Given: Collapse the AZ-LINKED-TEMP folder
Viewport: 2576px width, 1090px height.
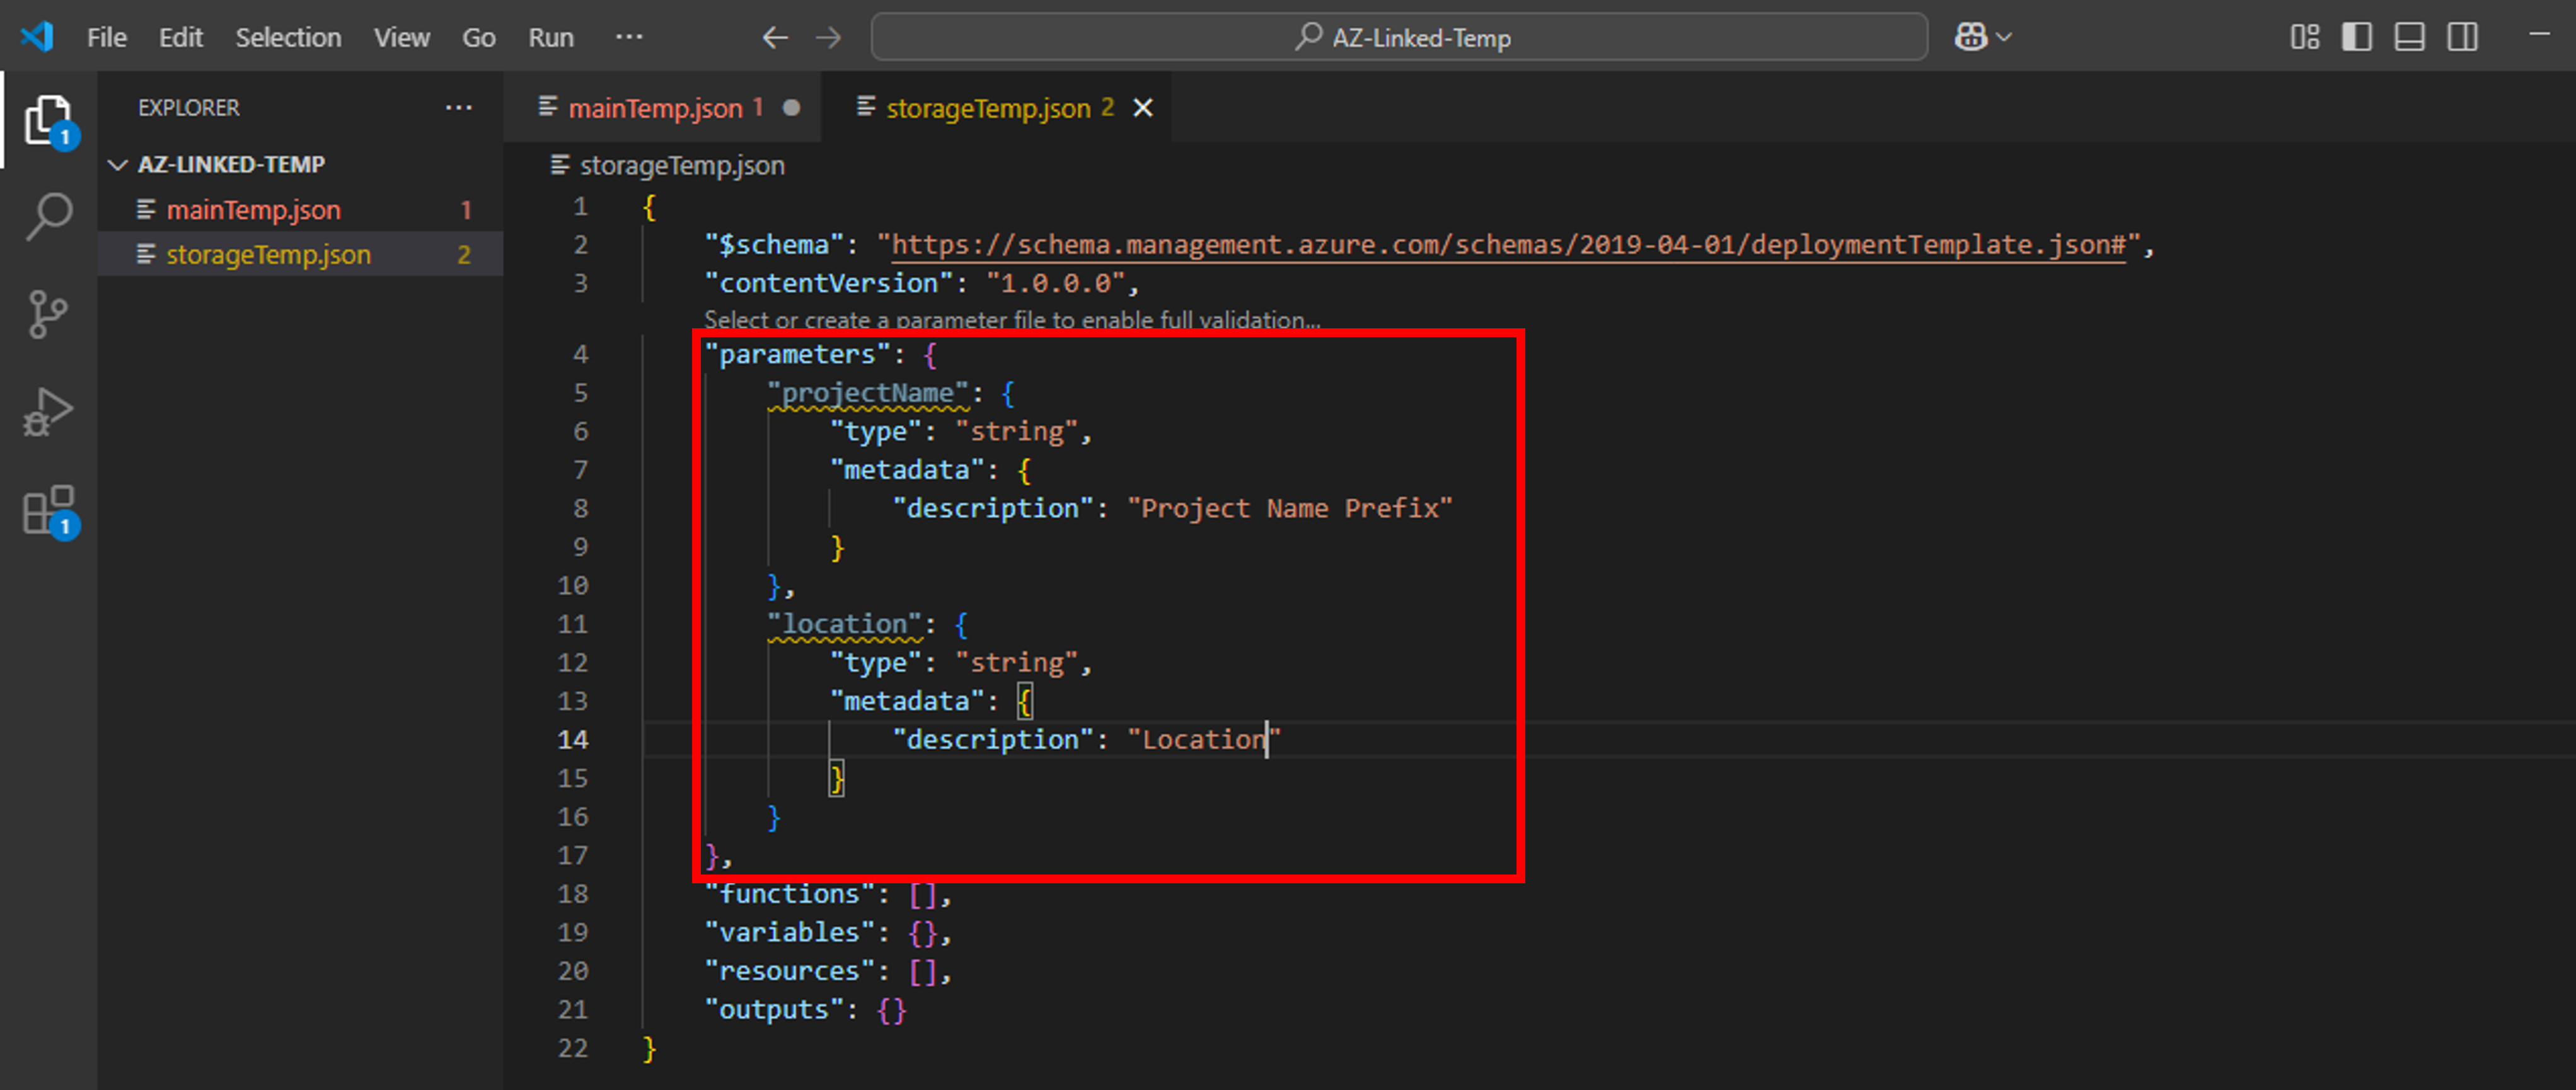Looking at the screenshot, I should pos(117,164).
